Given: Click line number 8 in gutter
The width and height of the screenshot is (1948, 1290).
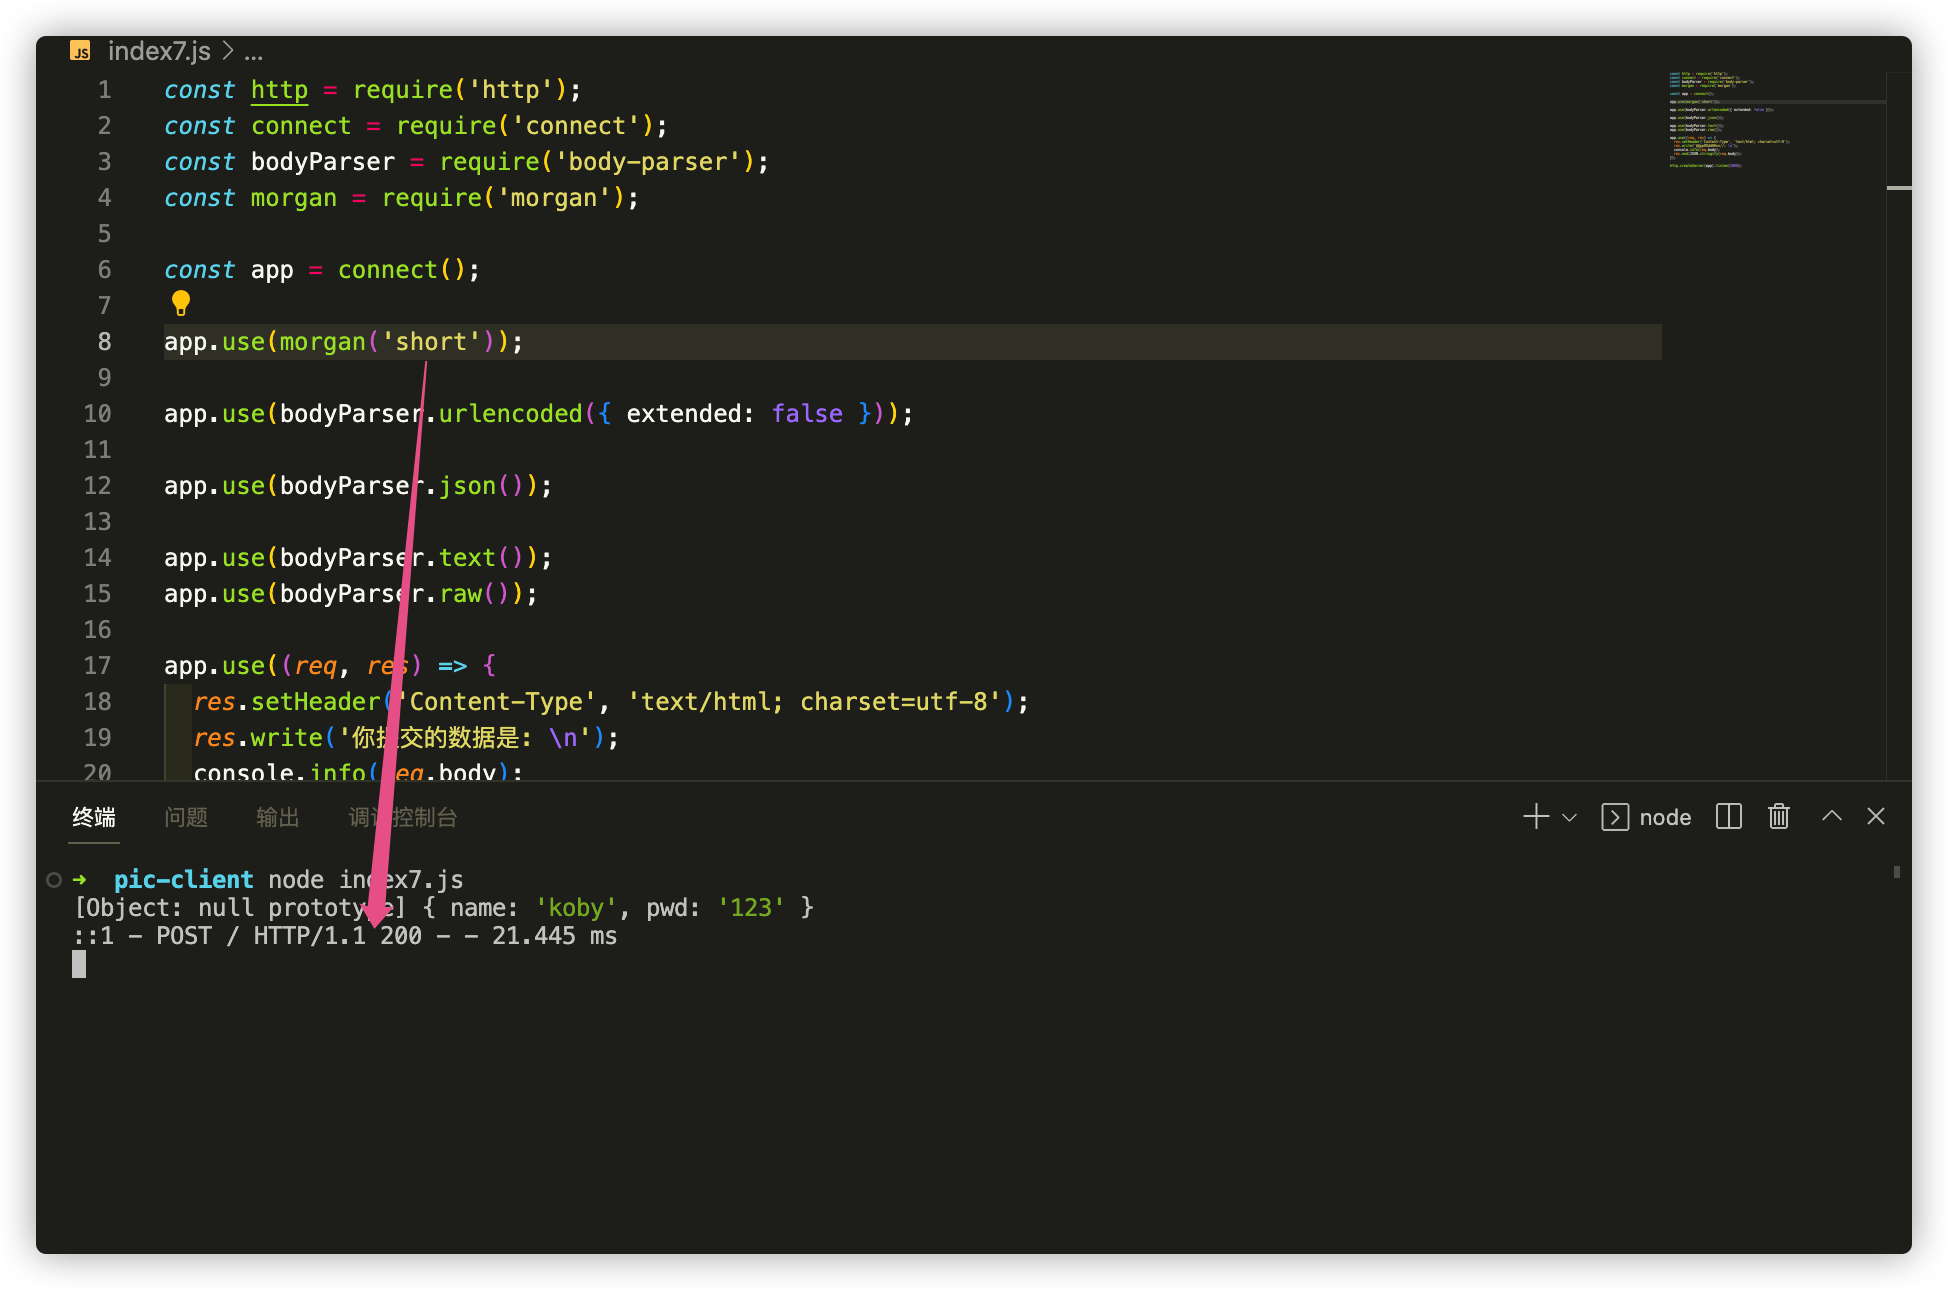Looking at the screenshot, I should 104,342.
